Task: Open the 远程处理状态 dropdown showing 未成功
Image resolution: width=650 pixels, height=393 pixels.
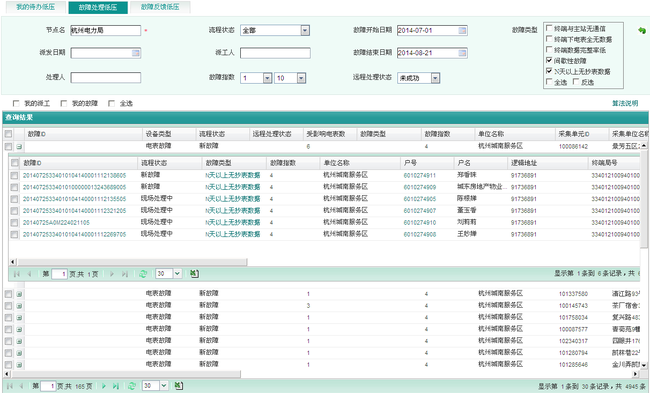Action: [x=435, y=78]
